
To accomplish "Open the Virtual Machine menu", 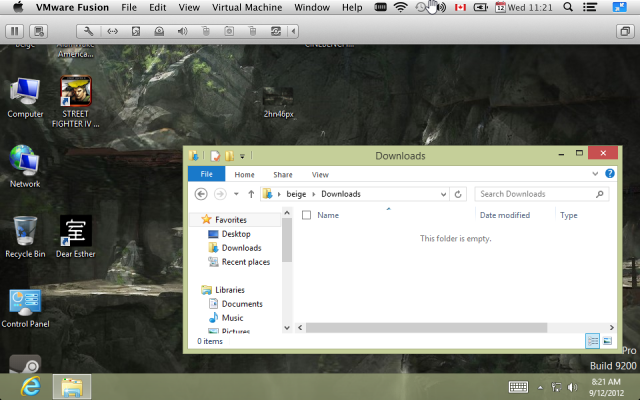I will 247,7.
